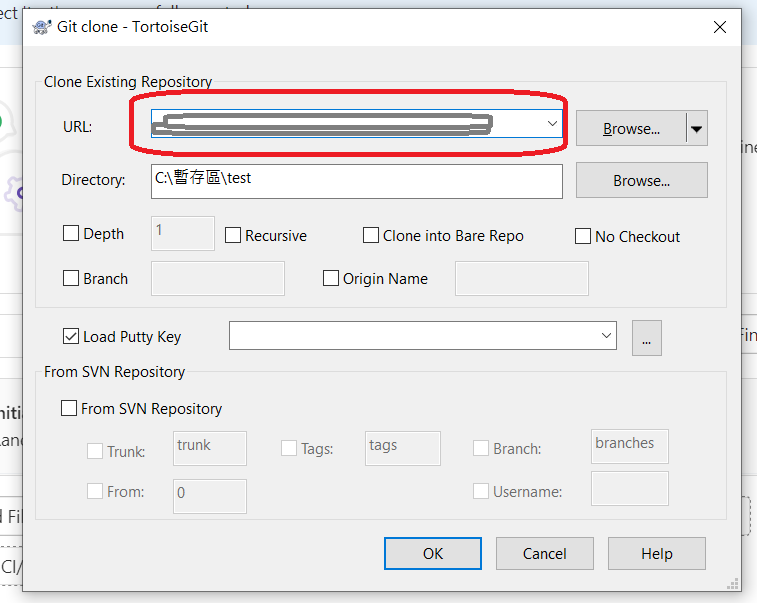Toggle the Username checkbox
The image size is (757, 603).
point(481,491)
